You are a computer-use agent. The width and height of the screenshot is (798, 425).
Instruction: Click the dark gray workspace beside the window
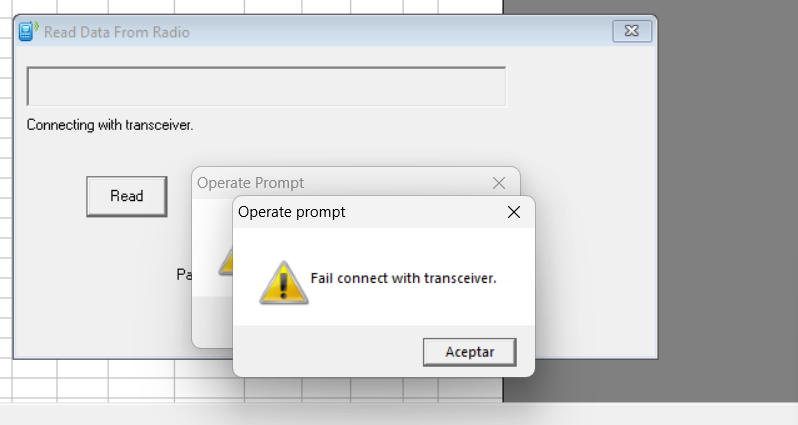(728, 204)
